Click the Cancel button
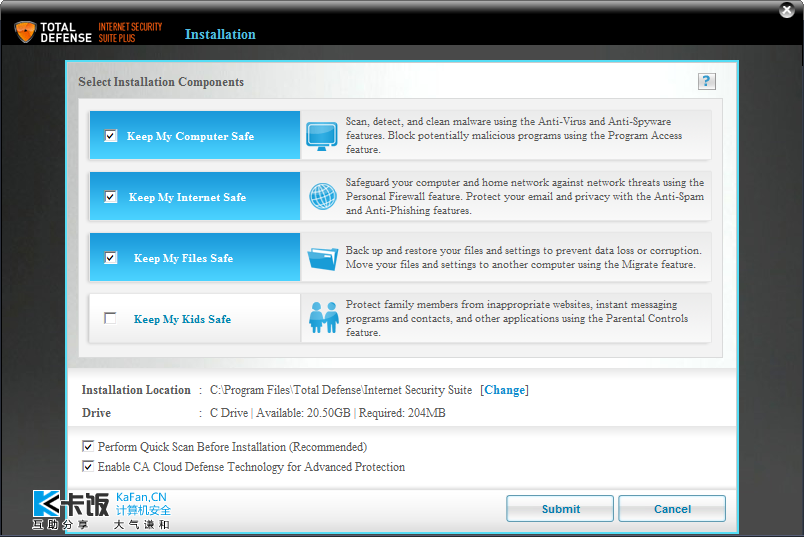The image size is (804, 537). pyautogui.click(x=672, y=508)
